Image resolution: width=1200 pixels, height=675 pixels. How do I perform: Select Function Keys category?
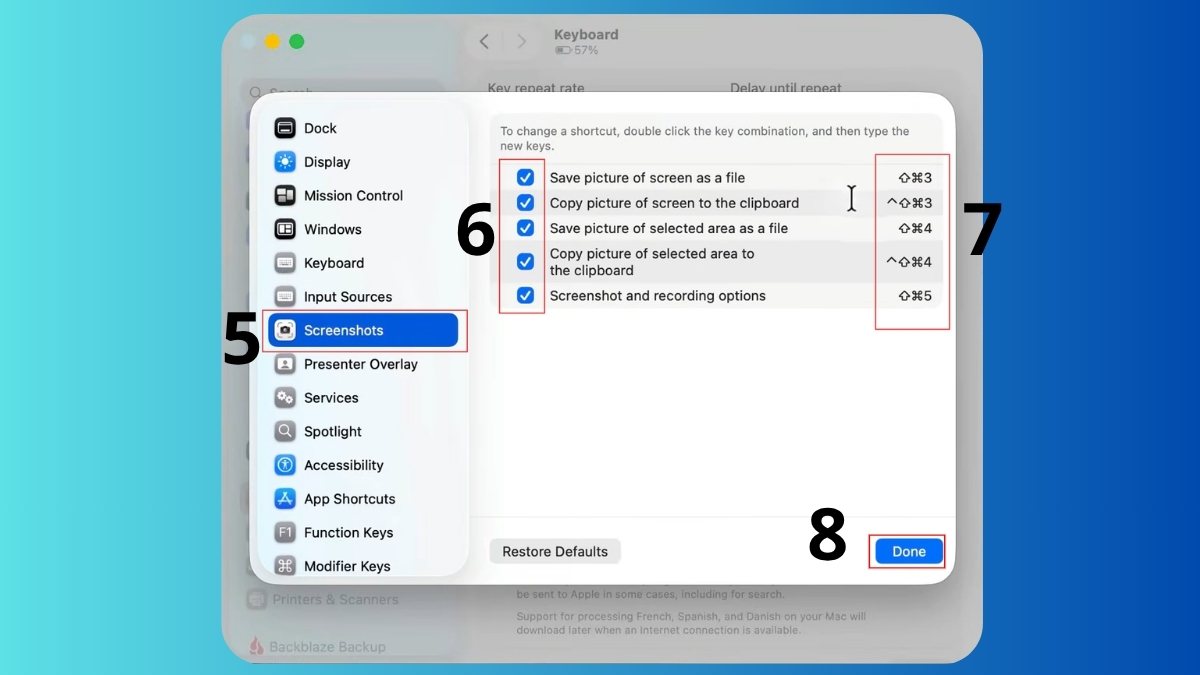[x=363, y=532]
